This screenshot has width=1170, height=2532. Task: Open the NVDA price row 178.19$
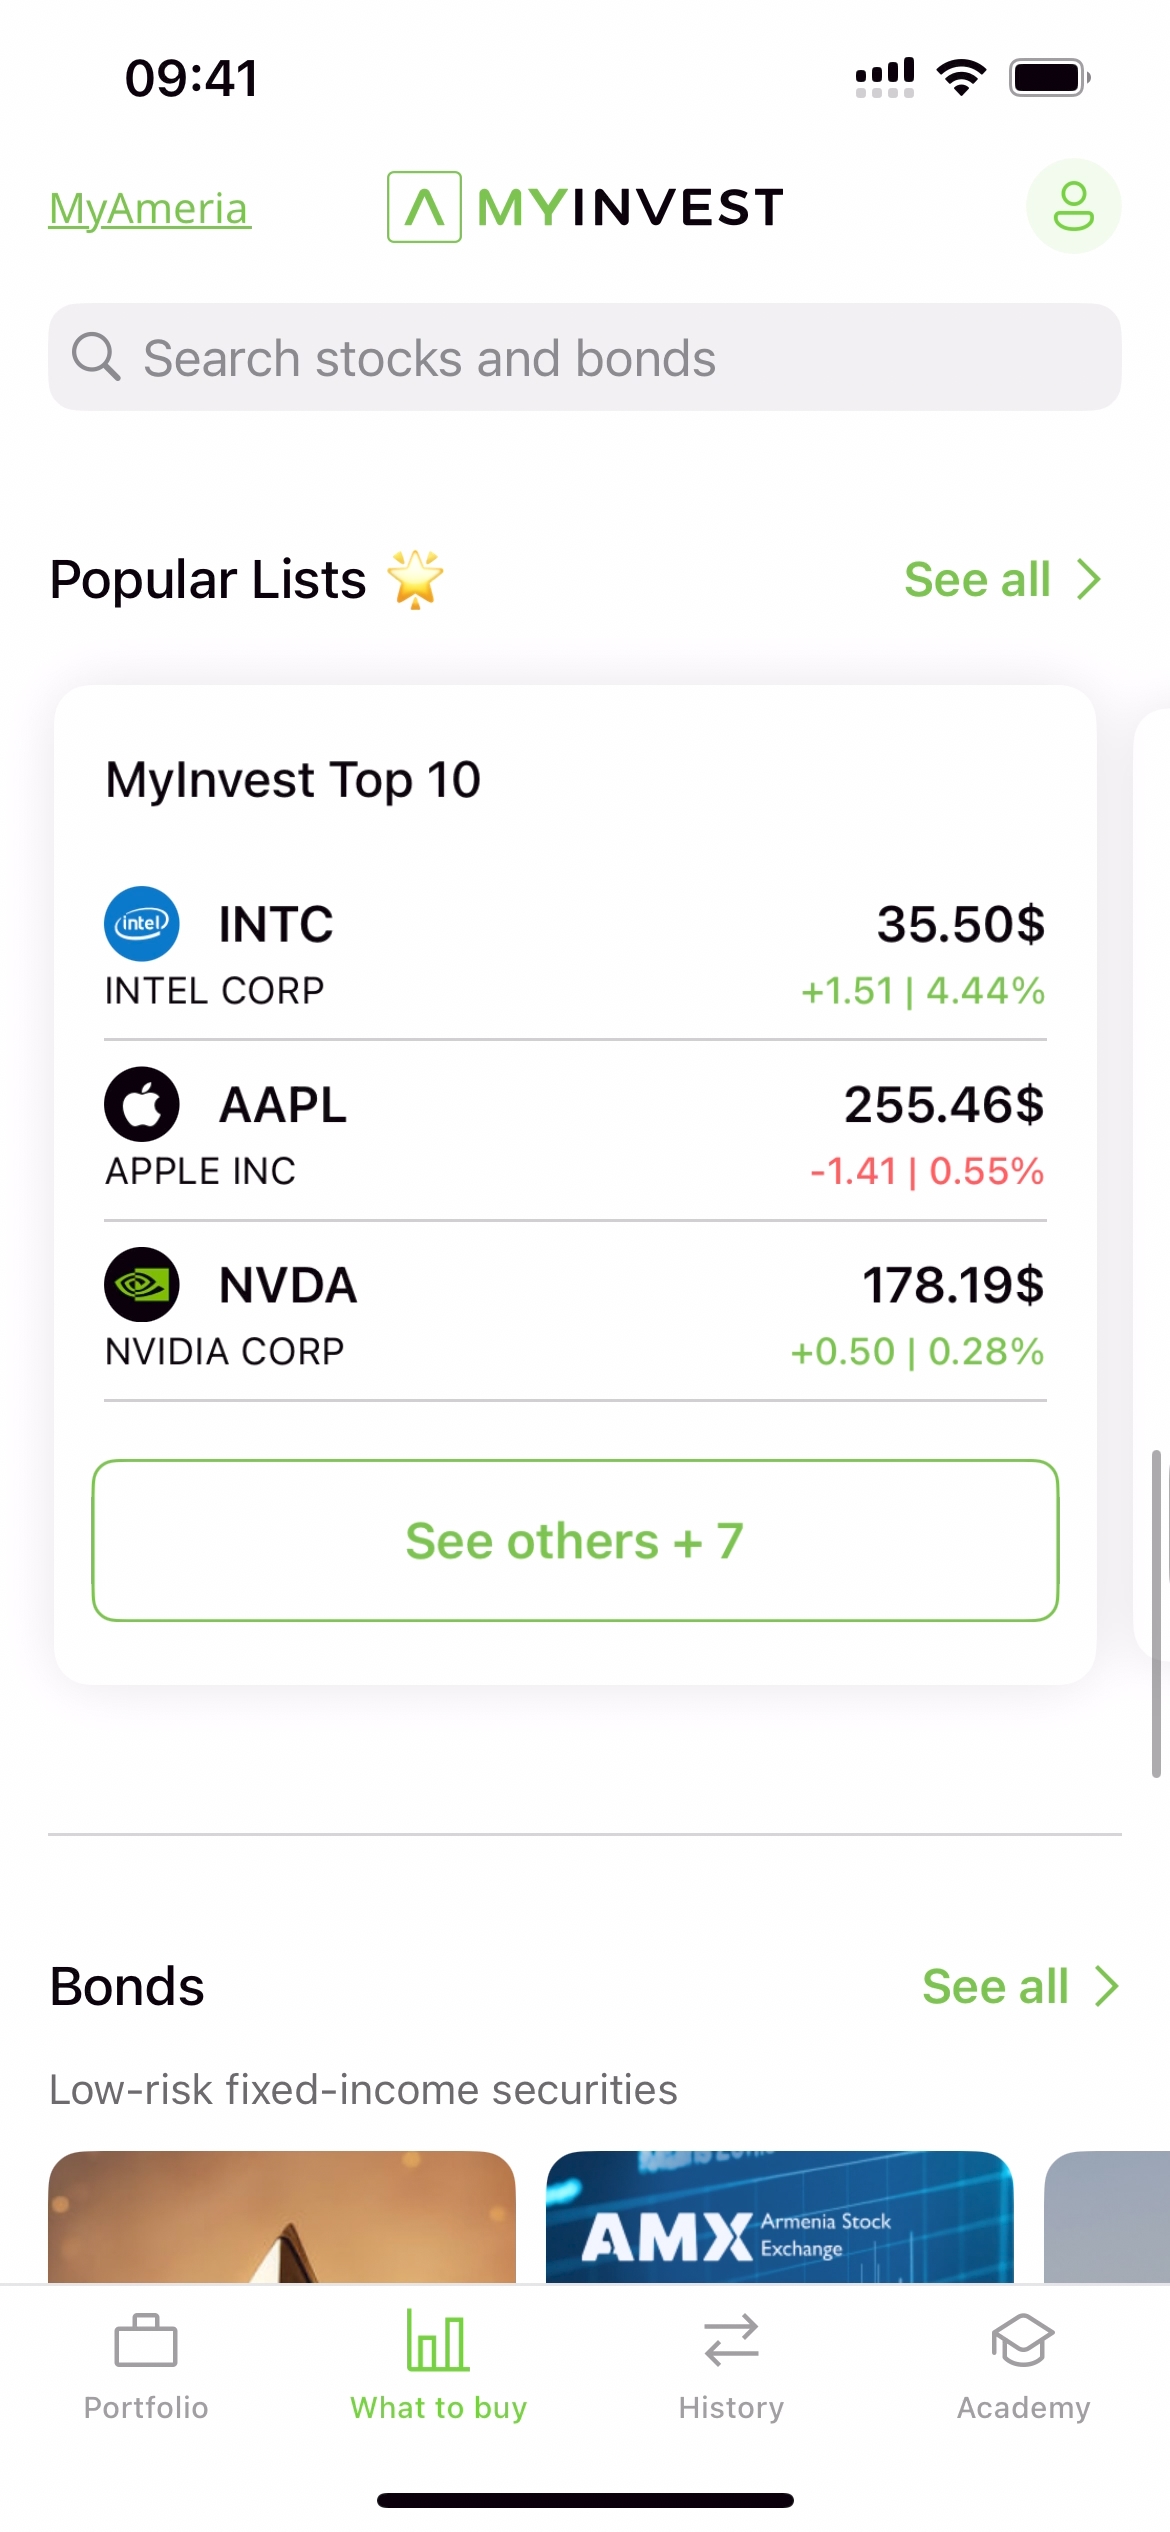[x=952, y=1286]
